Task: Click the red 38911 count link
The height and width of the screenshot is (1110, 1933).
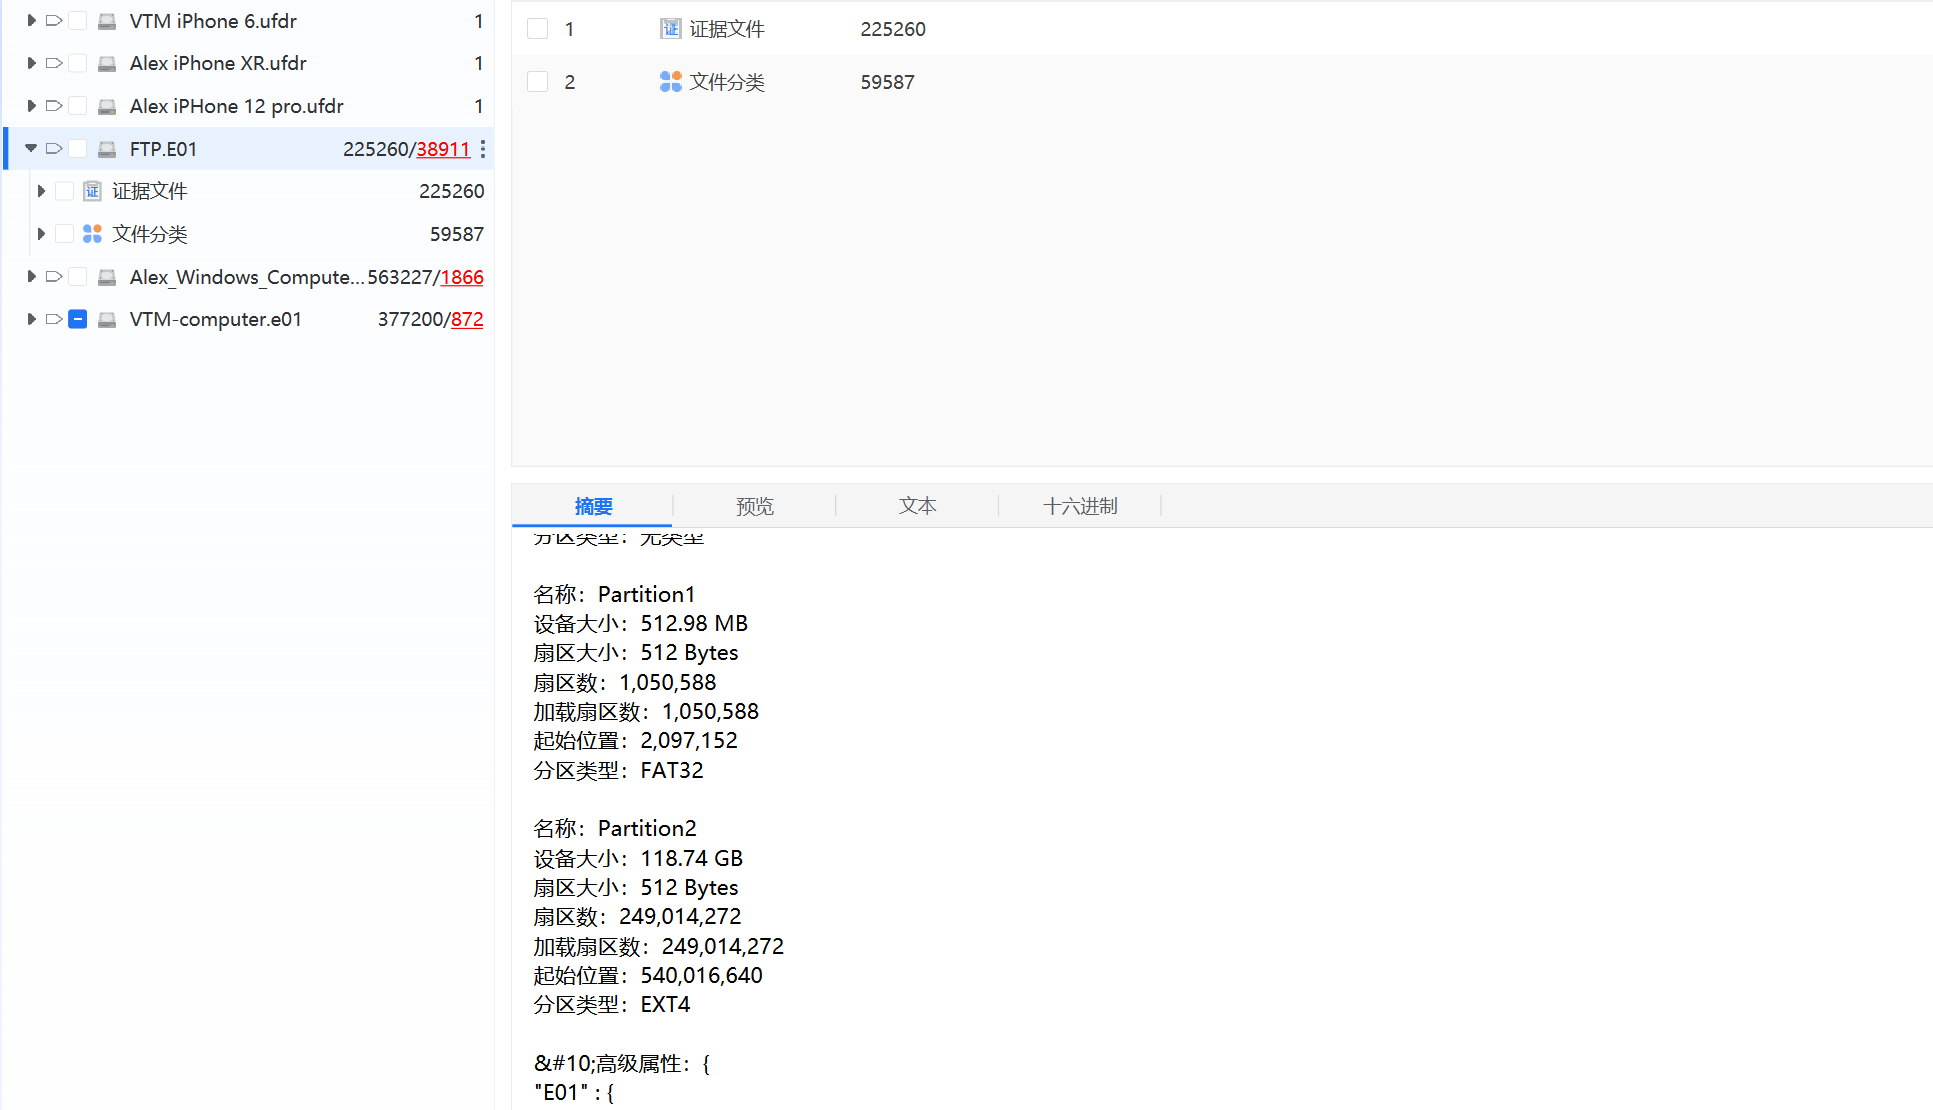Action: tap(443, 149)
